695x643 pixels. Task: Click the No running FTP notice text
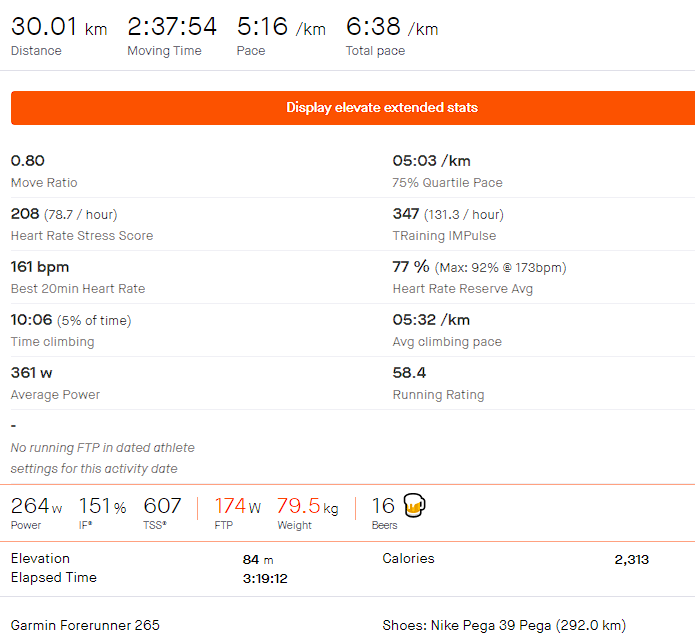pos(102,458)
